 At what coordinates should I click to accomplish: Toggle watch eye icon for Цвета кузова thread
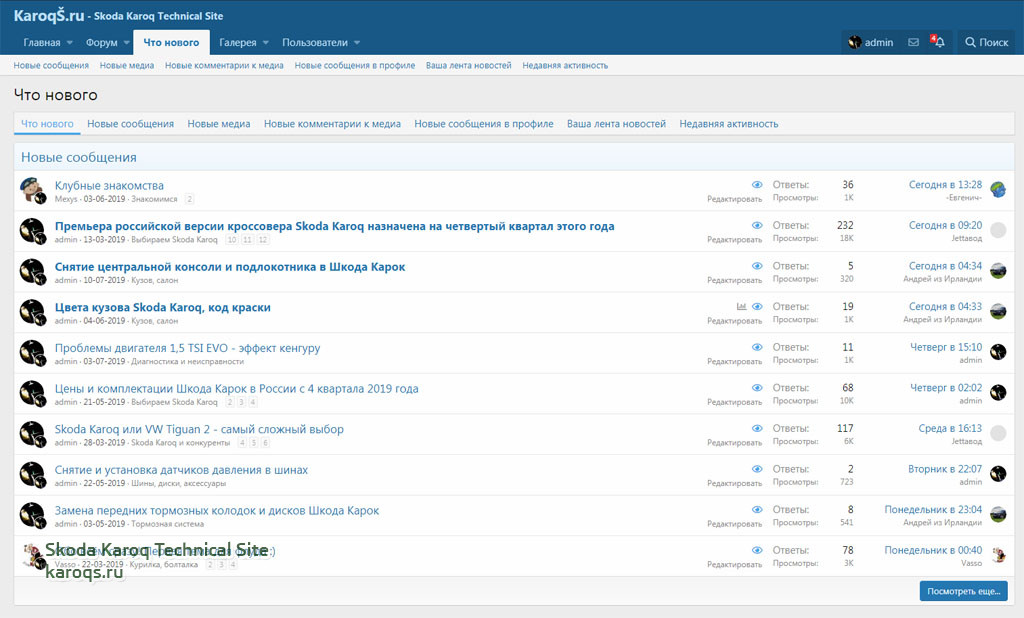click(757, 306)
